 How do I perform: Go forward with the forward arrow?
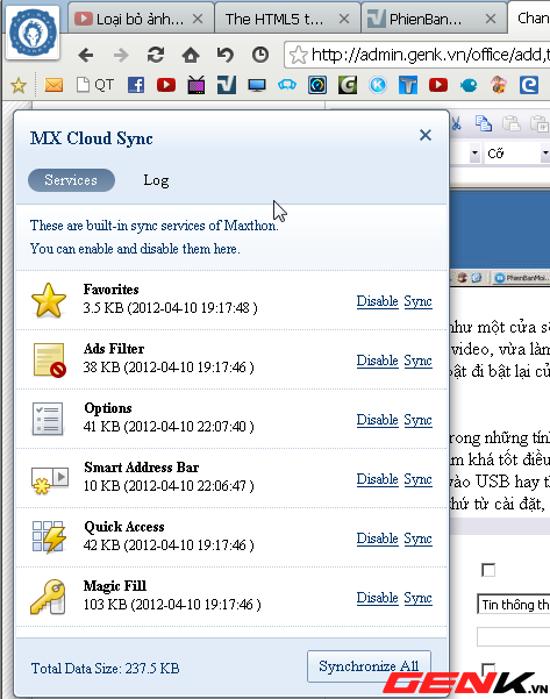pyautogui.click(x=120, y=55)
